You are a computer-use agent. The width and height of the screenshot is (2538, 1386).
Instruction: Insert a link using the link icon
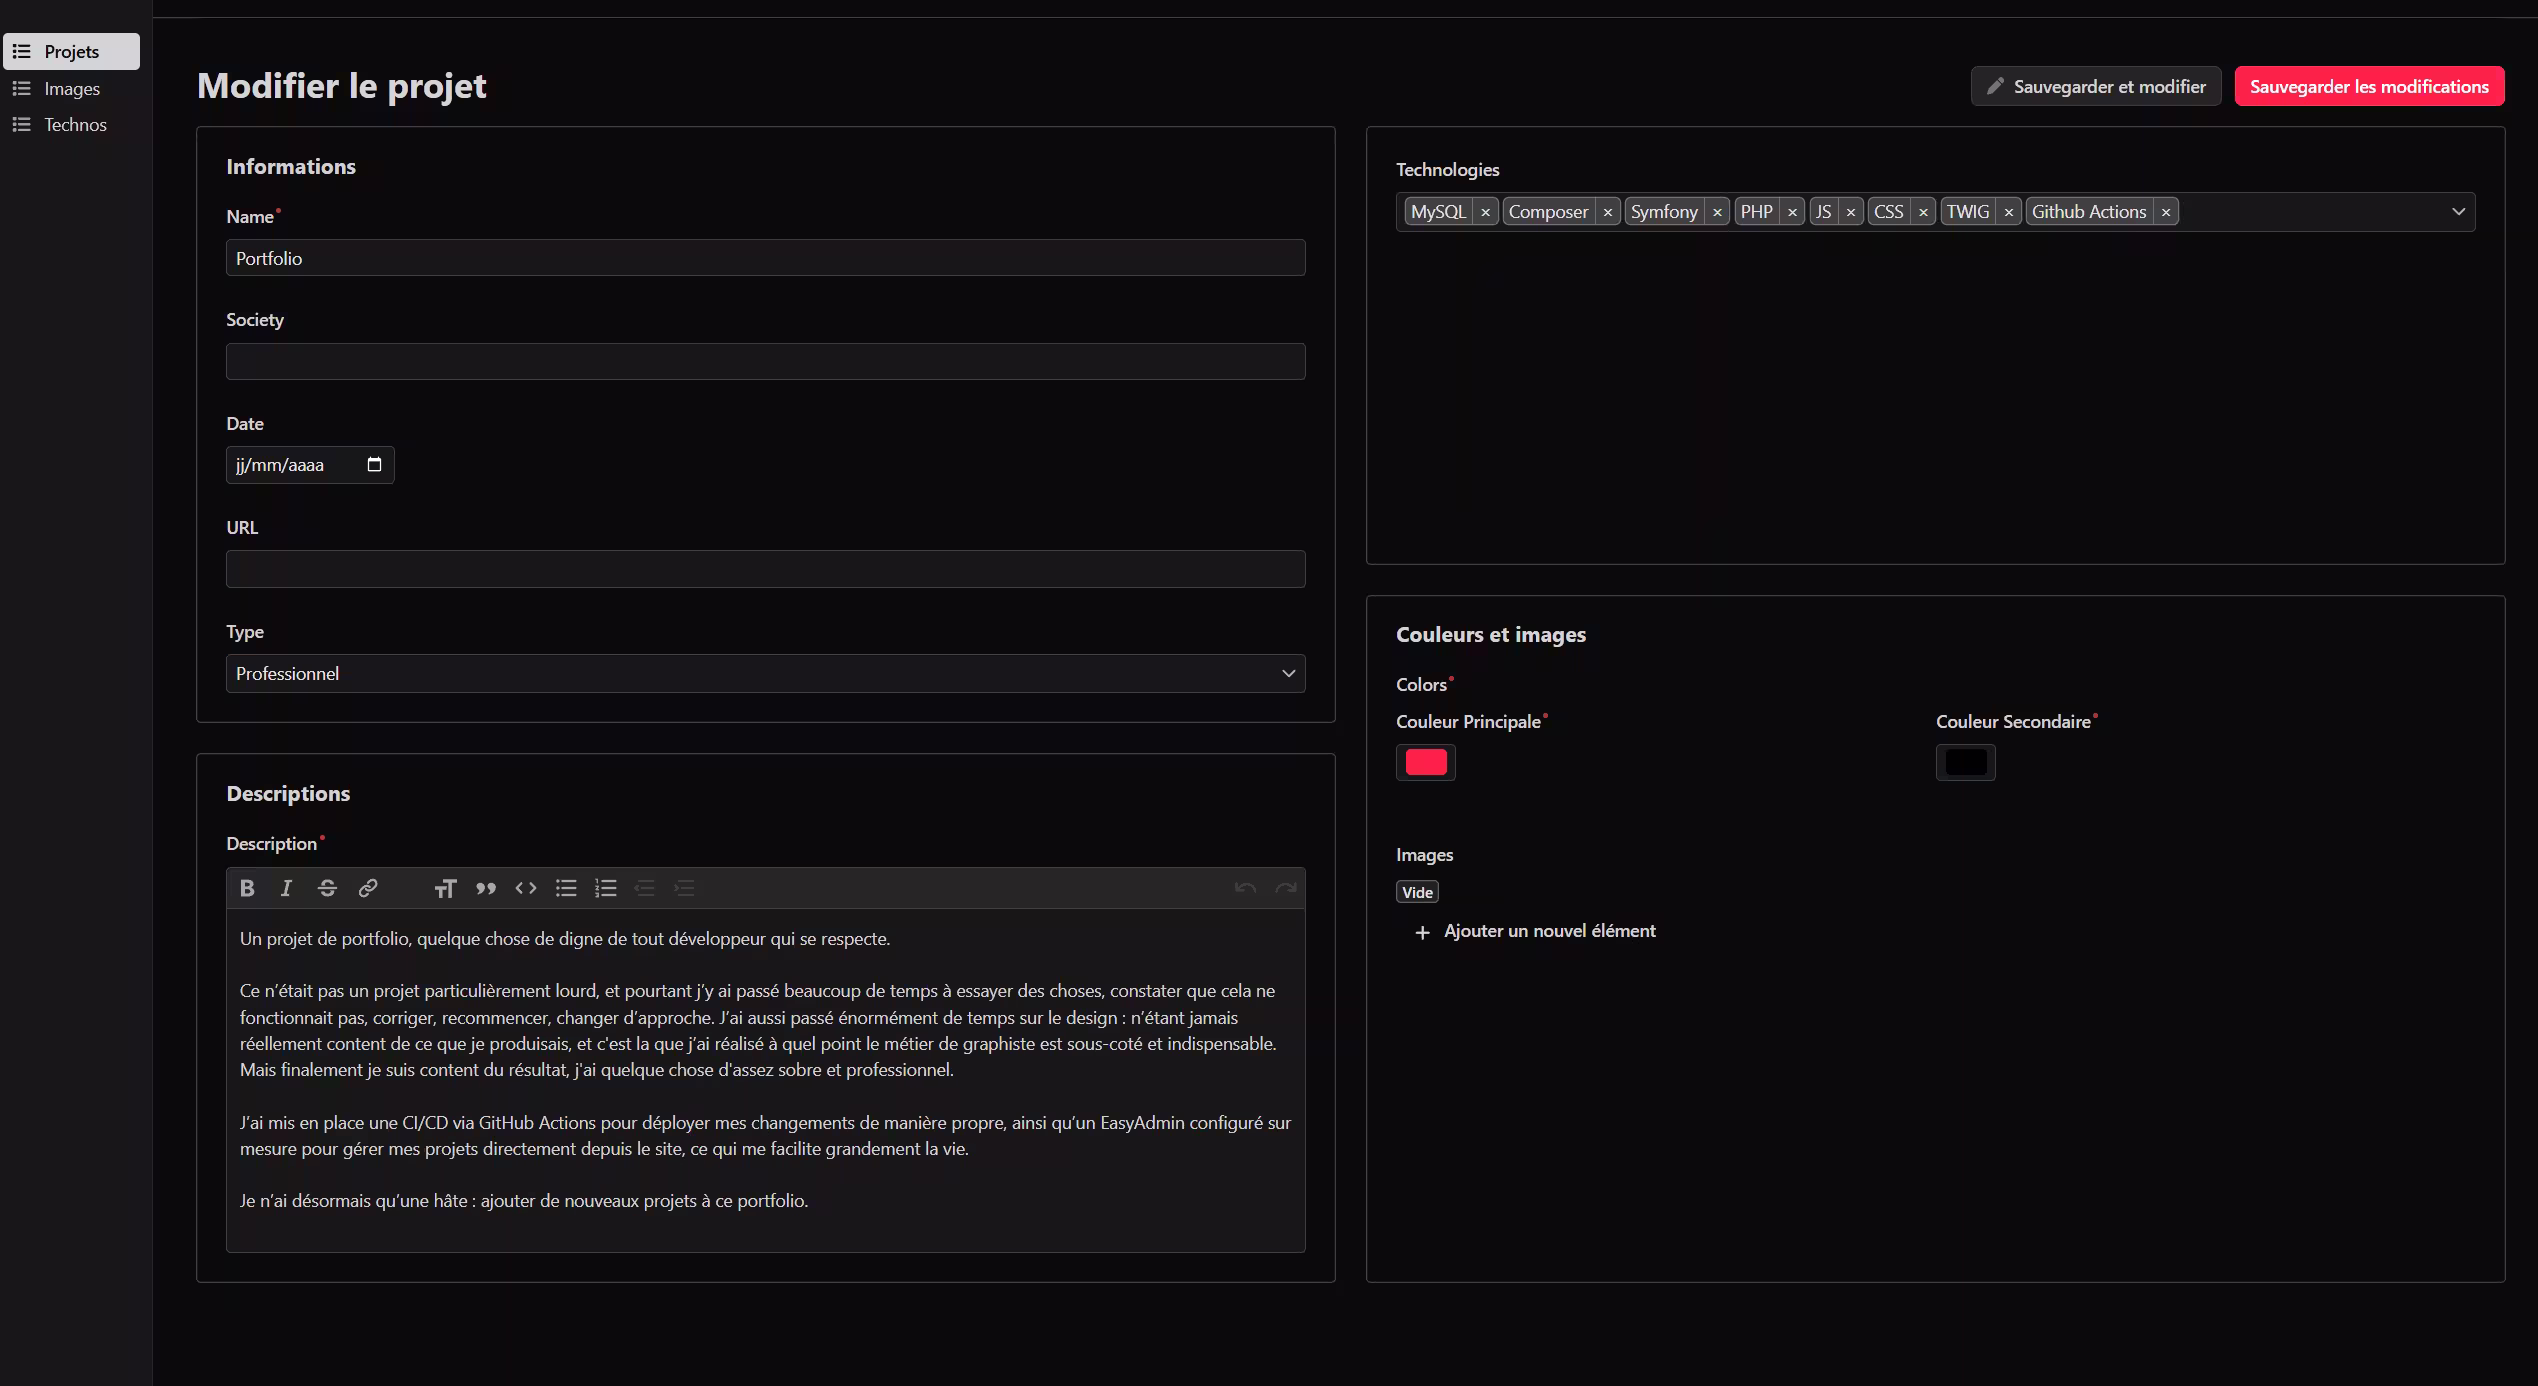click(x=368, y=888)
